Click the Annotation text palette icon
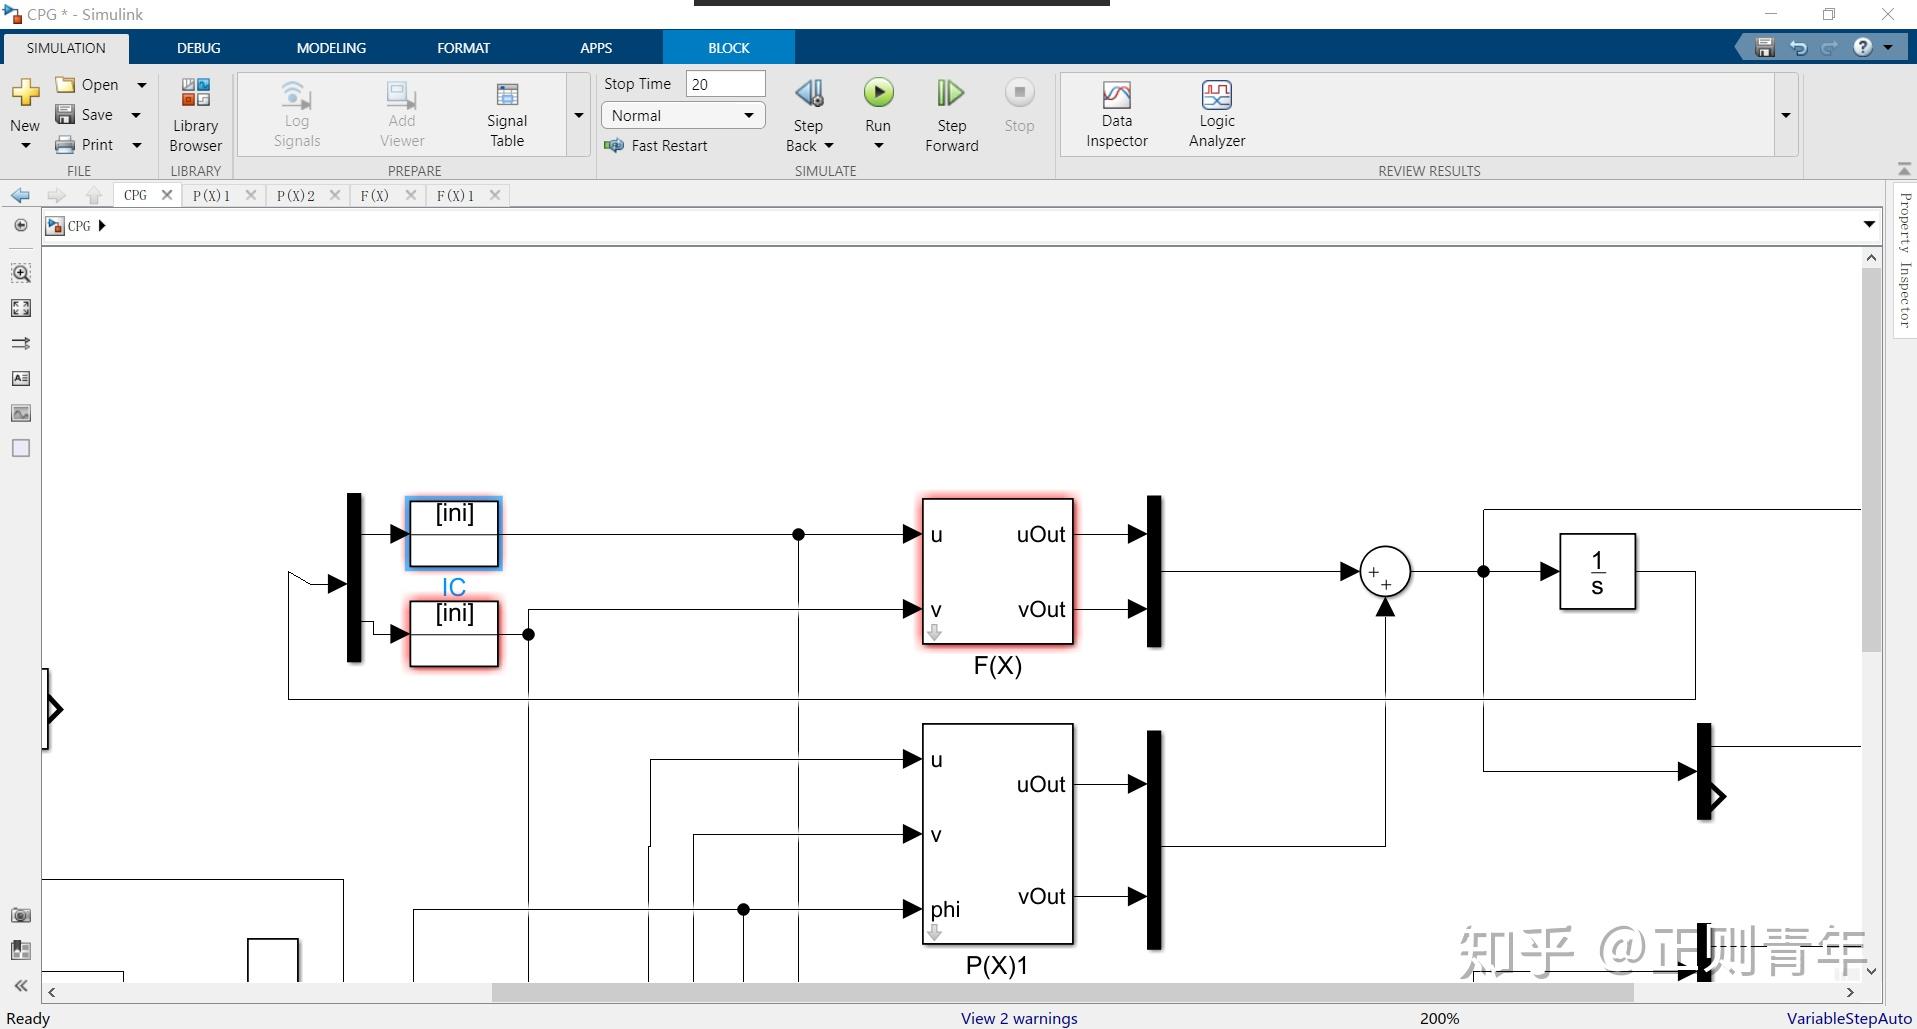The width and height of the screenshot is (1917, 1029). point(21,378)
